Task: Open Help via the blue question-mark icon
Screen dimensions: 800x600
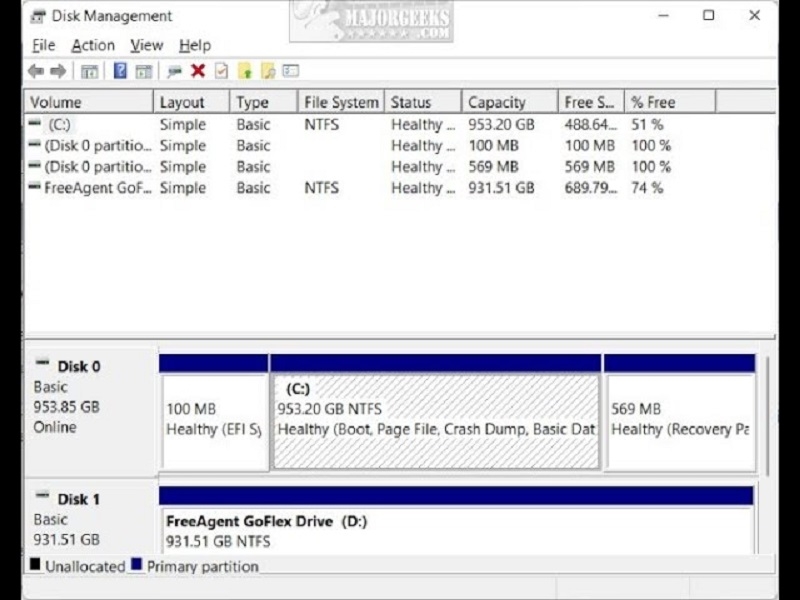Action: (x=120, y=71)
